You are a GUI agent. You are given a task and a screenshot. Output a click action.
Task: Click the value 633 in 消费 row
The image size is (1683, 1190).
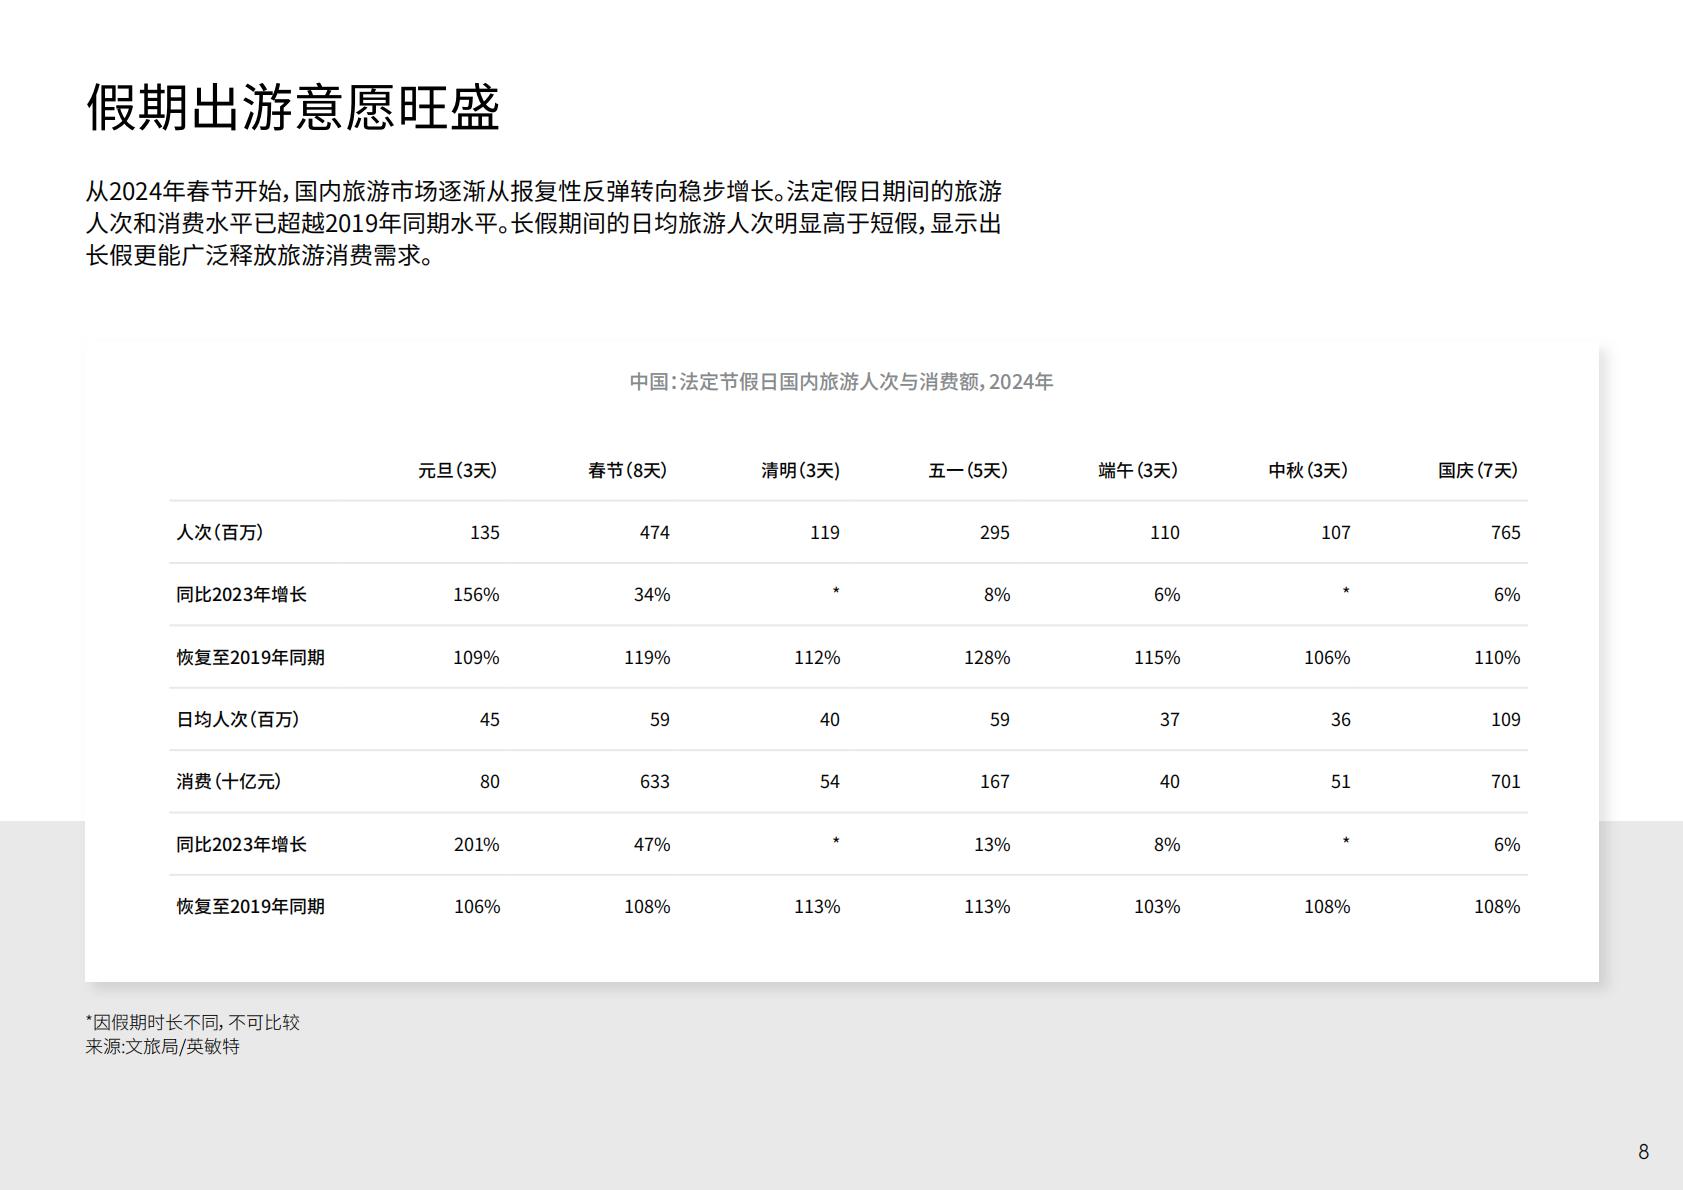(655, 782)
